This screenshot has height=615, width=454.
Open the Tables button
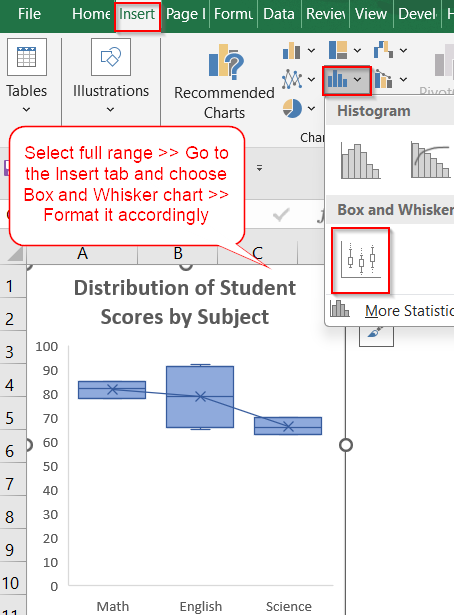pos(27,76)
